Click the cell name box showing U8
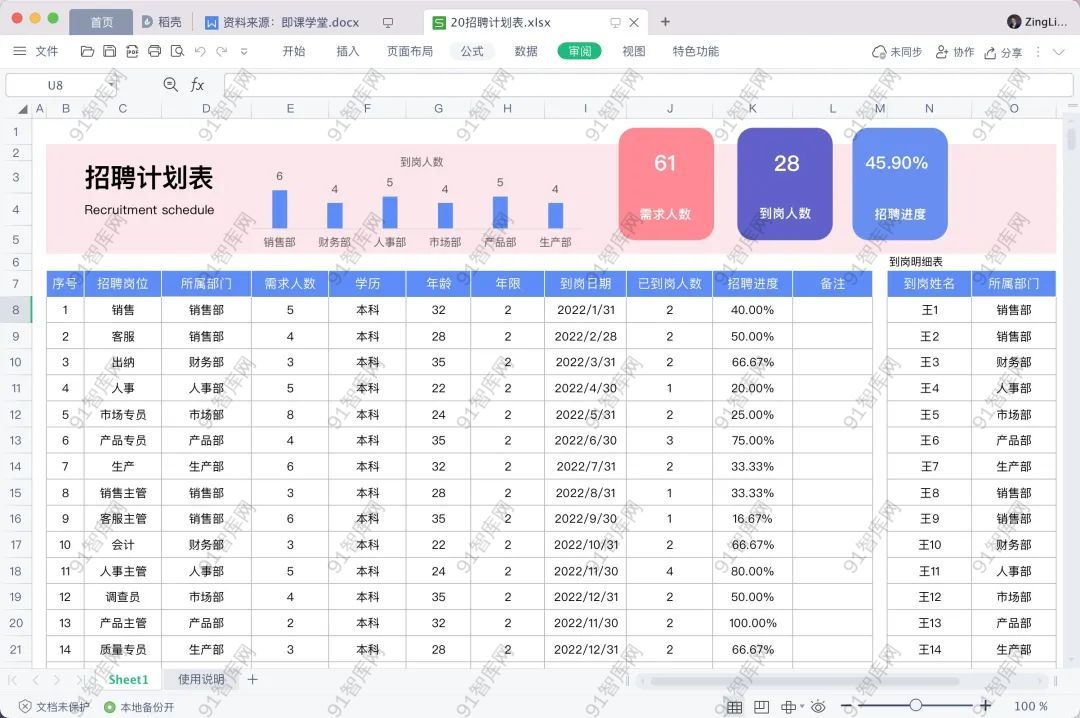The width and height of the screenshot is (1080, 718). coord(55,85)
